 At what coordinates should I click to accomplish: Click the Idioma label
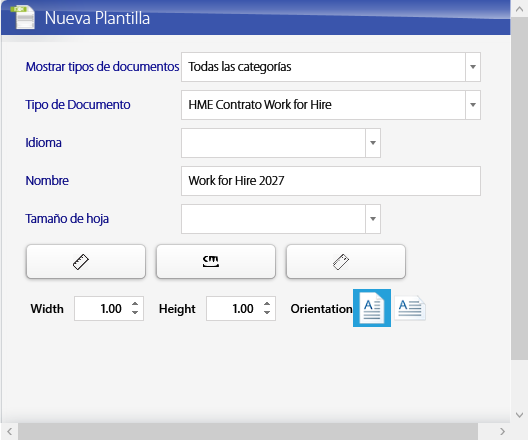click(x=43, y=143)
